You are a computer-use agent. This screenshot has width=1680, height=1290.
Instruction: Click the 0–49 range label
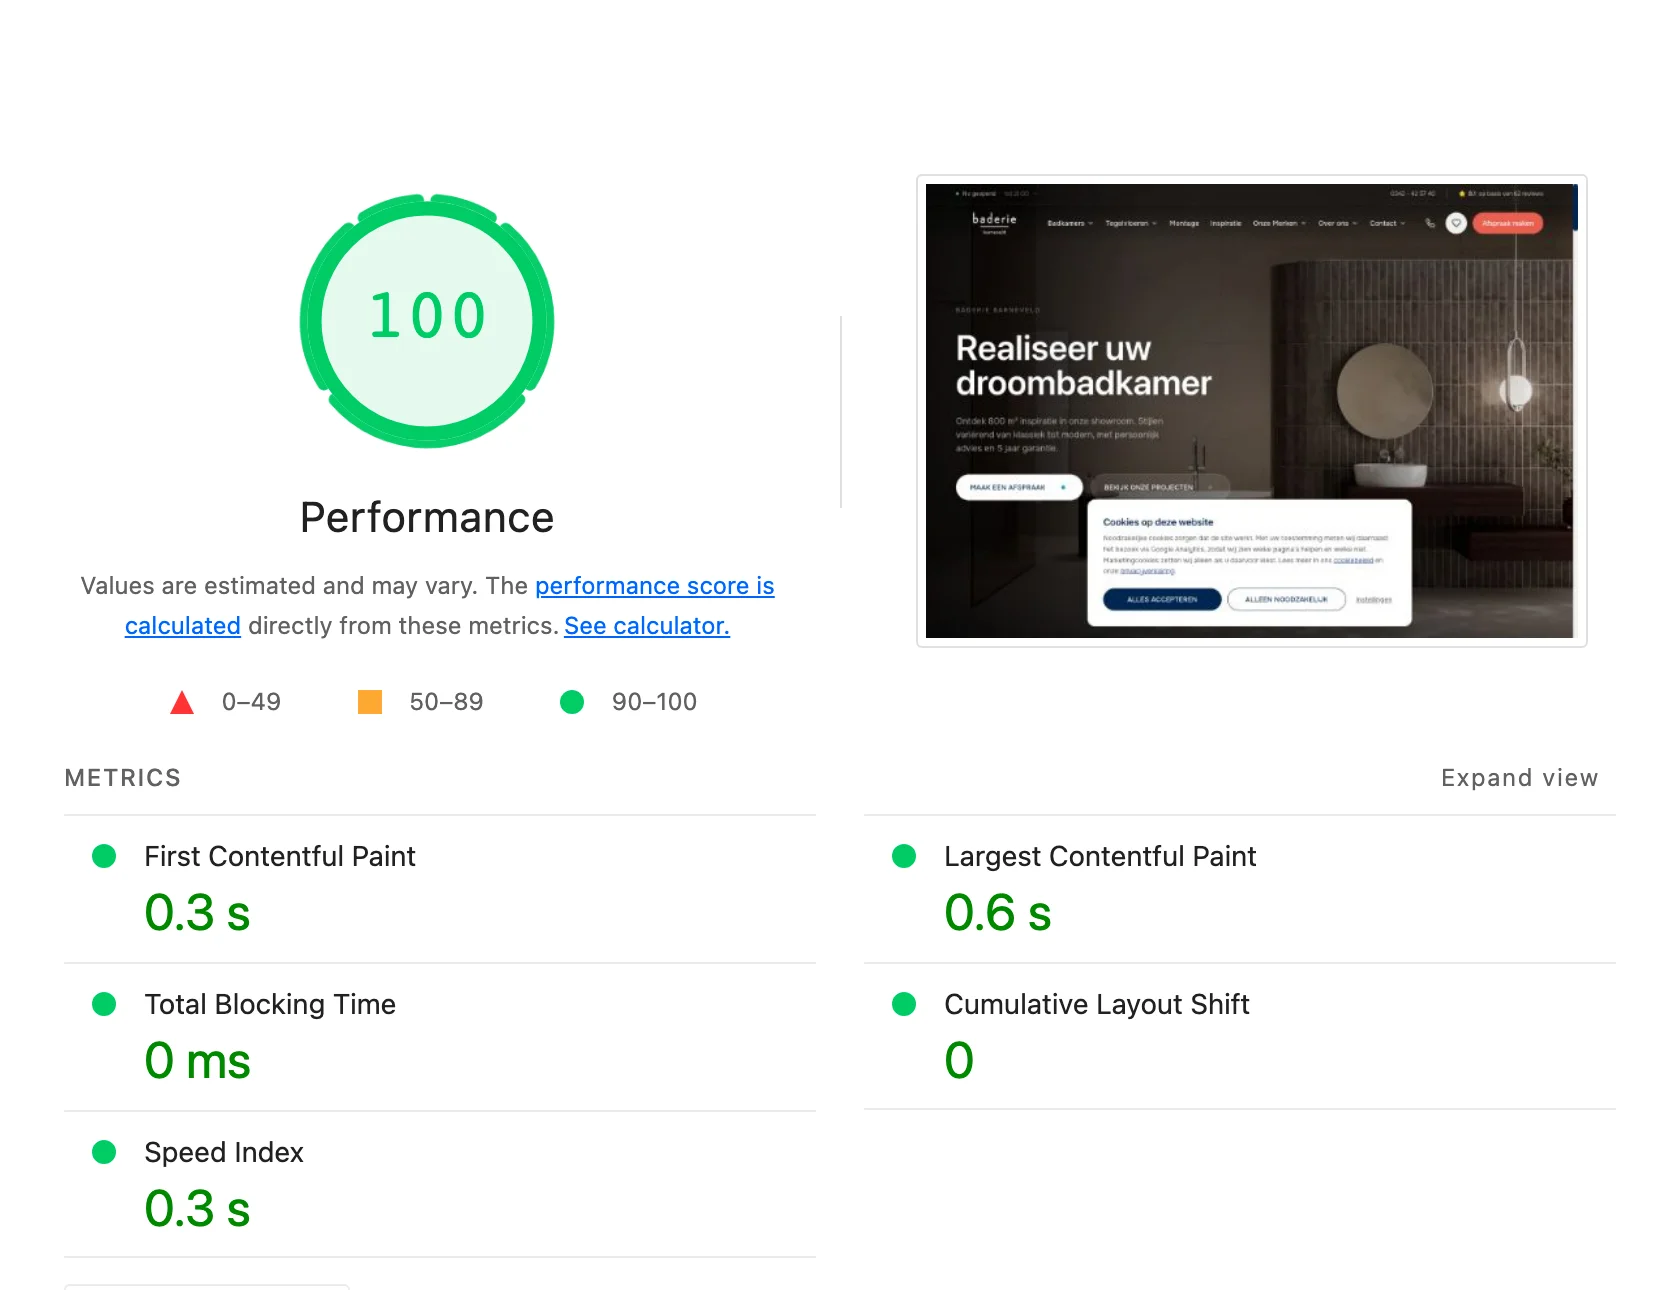tap(251, 702)
